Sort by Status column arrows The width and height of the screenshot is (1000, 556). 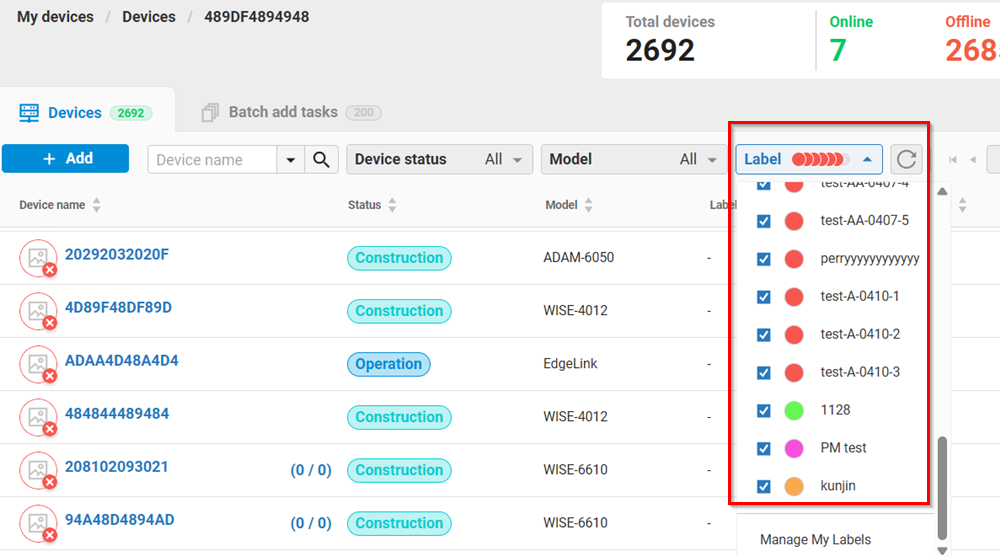coord(392,205)
